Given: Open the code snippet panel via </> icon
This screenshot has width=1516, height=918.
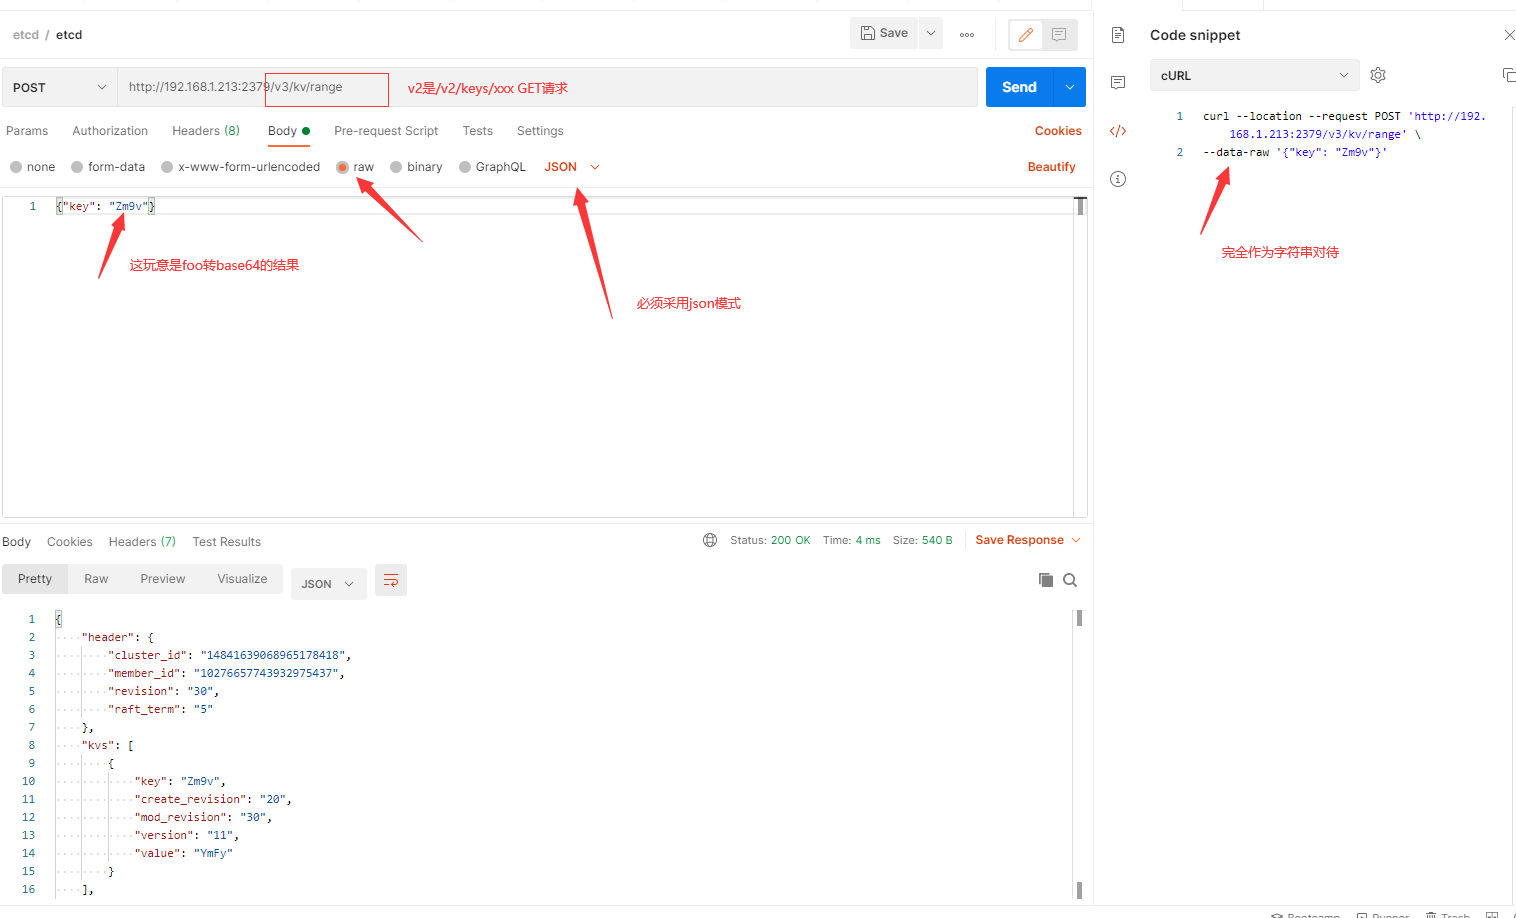Looking at the screenshot, I should coord(1117,131).
